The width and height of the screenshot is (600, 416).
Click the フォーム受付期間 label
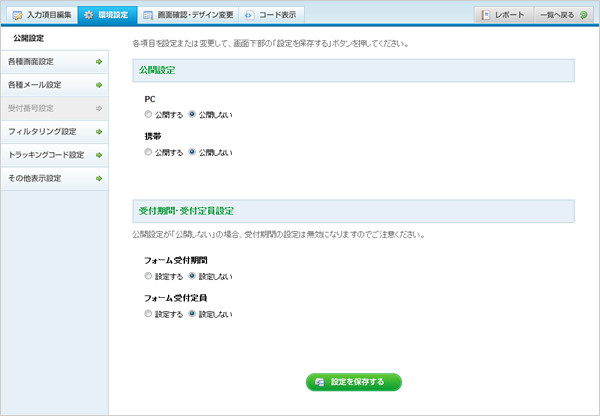pos(176,260)
